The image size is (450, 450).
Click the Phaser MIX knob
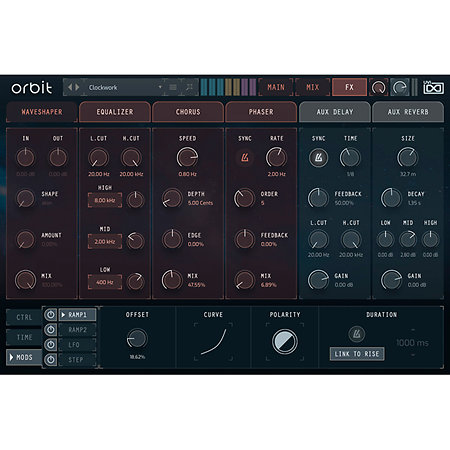(x=245, y=280)
